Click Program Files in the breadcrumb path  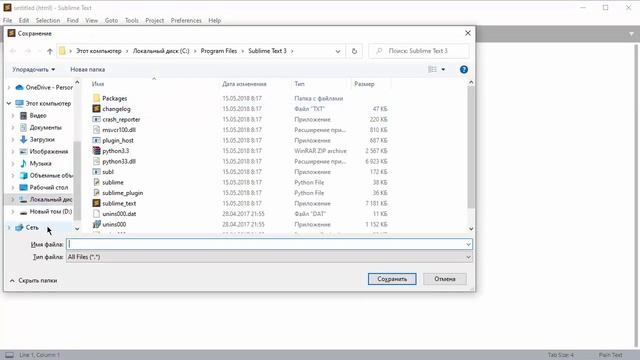tap(219, 51)
